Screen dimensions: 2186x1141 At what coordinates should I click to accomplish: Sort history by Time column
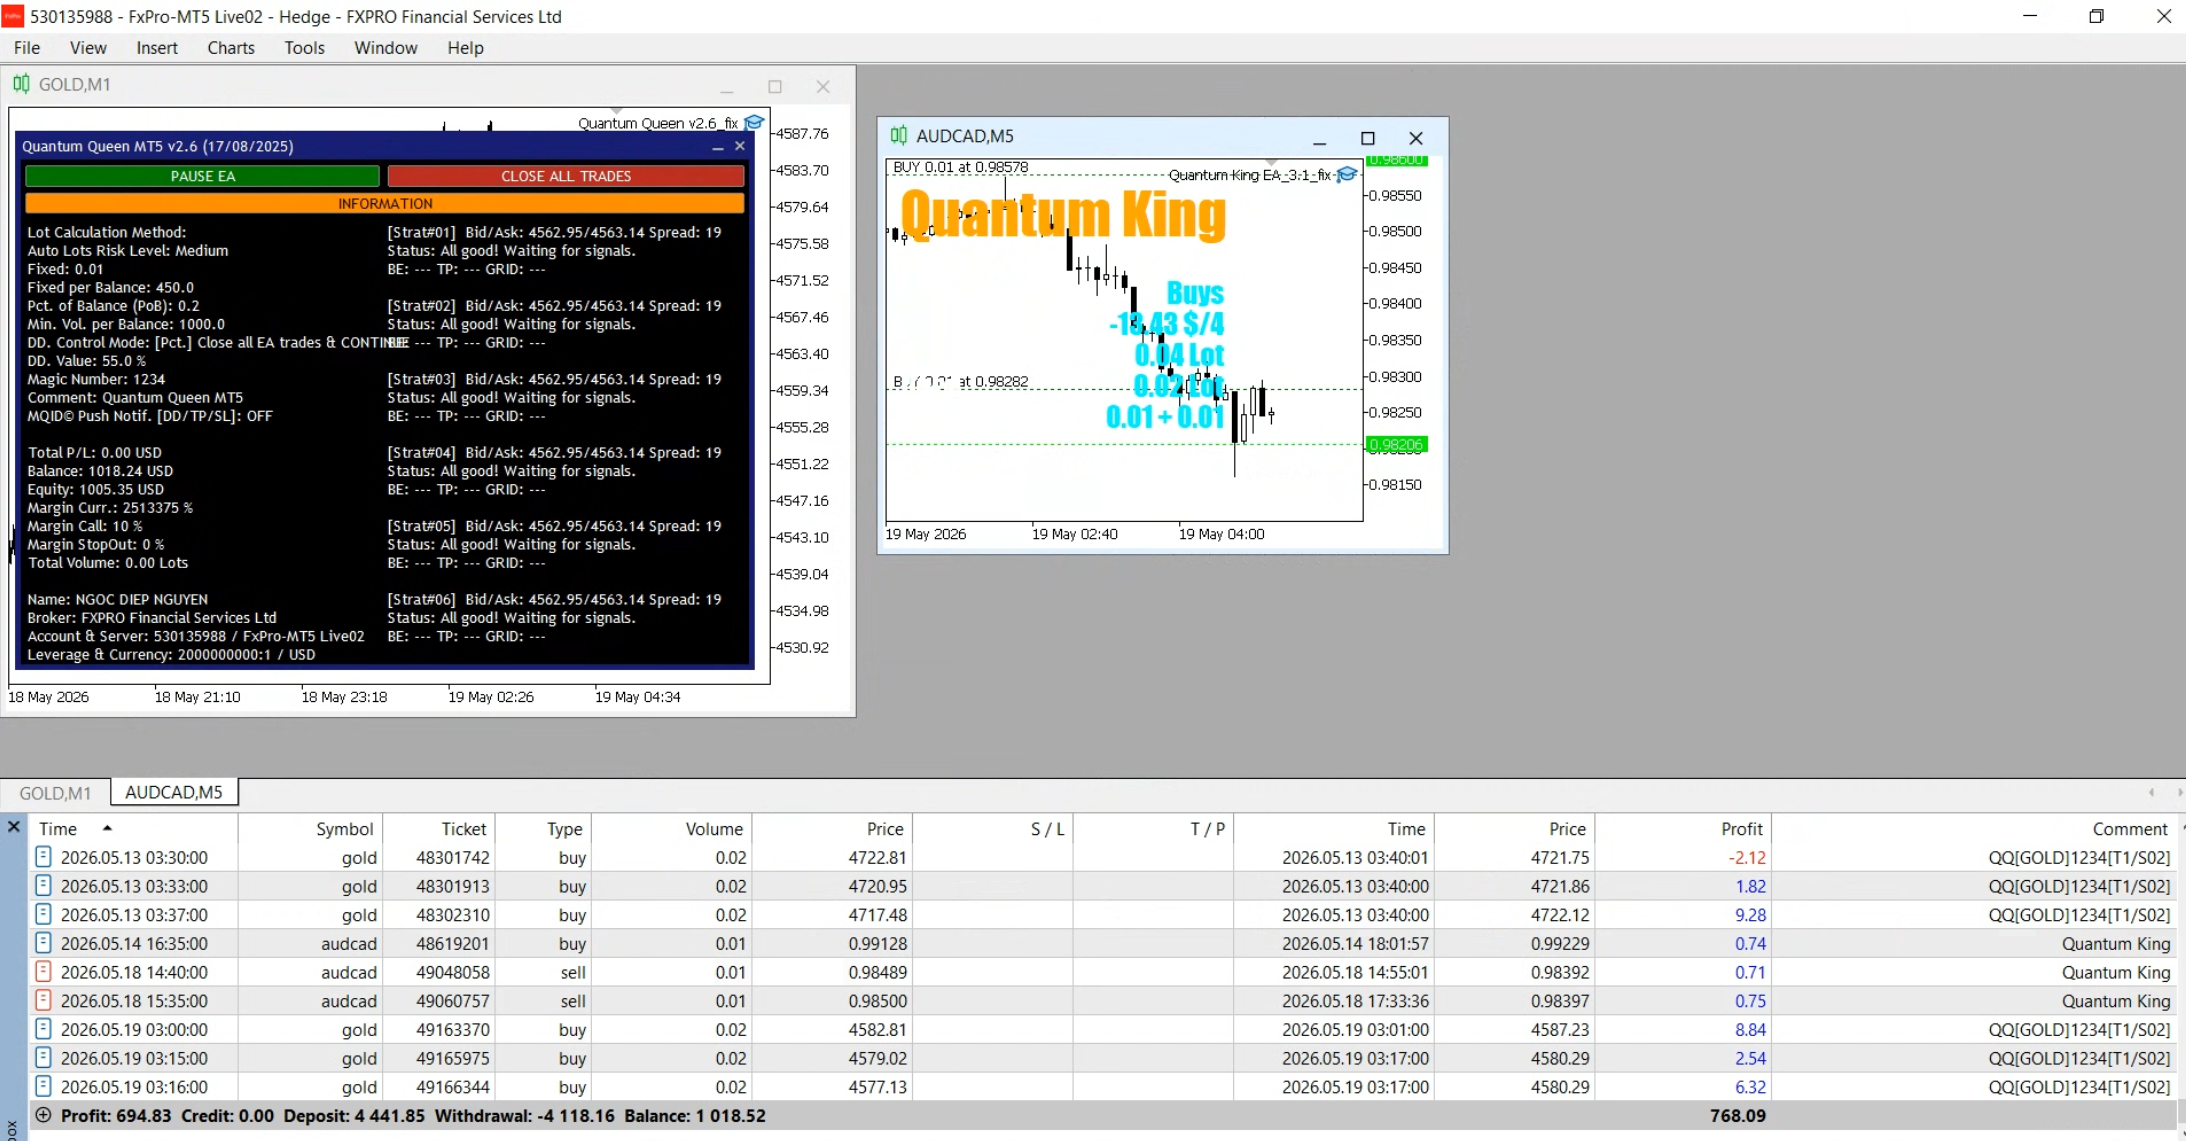click(x=134, y=829)
